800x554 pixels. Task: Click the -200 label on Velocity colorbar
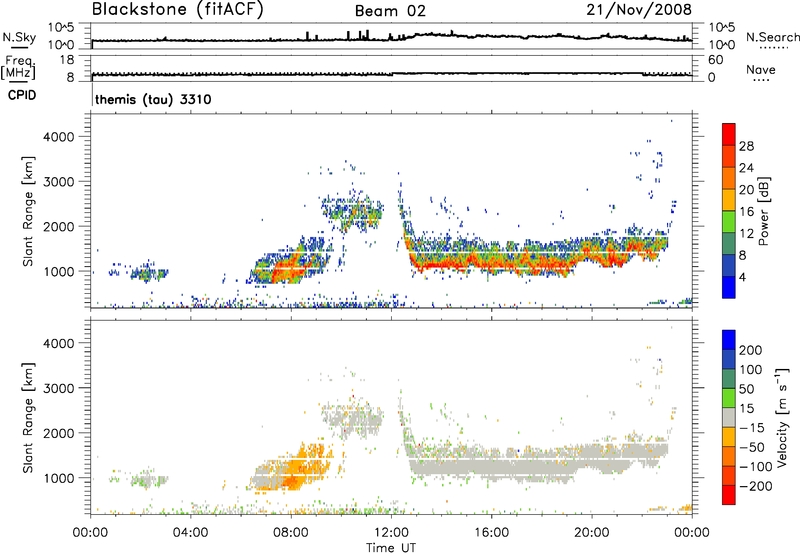(756, 486)
